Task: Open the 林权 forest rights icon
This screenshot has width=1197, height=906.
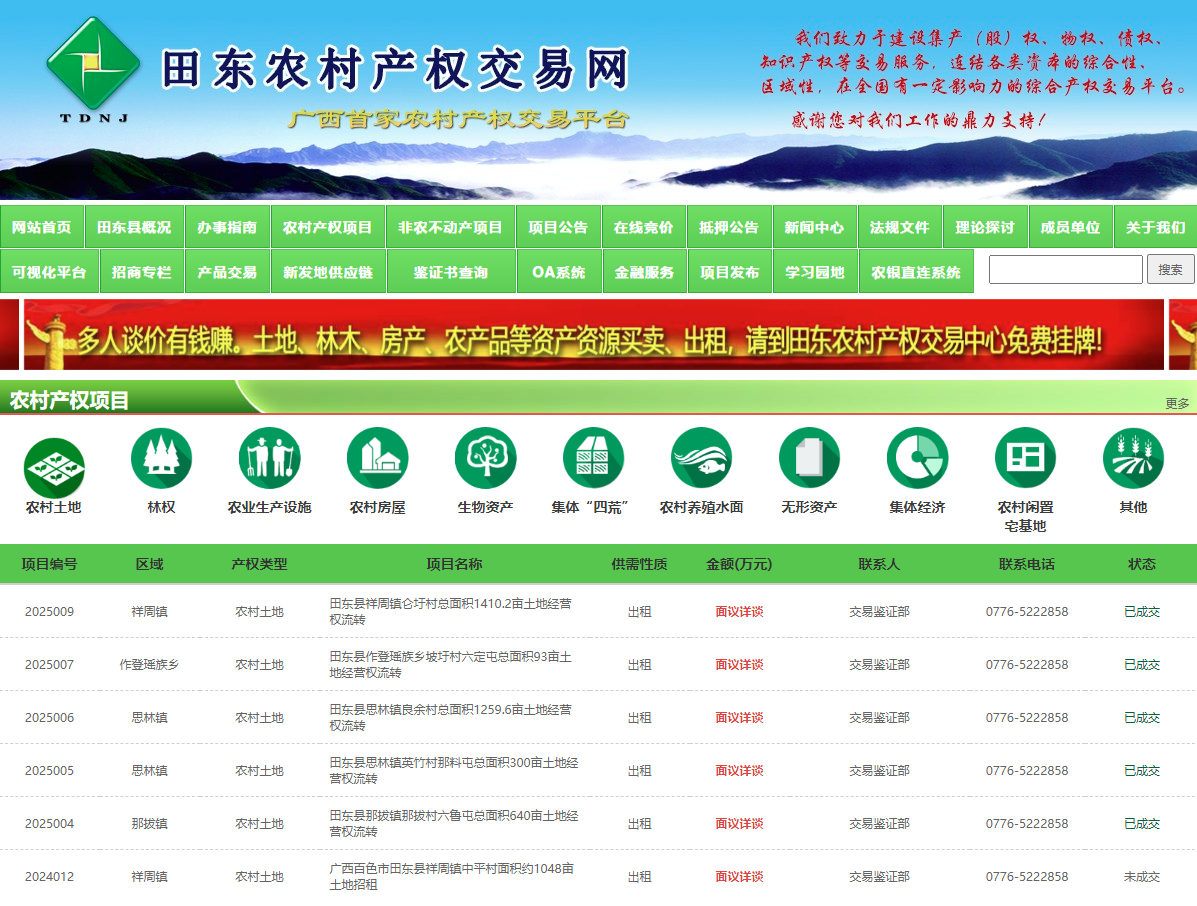Action: pyautogui.click(x=161, y=458)
